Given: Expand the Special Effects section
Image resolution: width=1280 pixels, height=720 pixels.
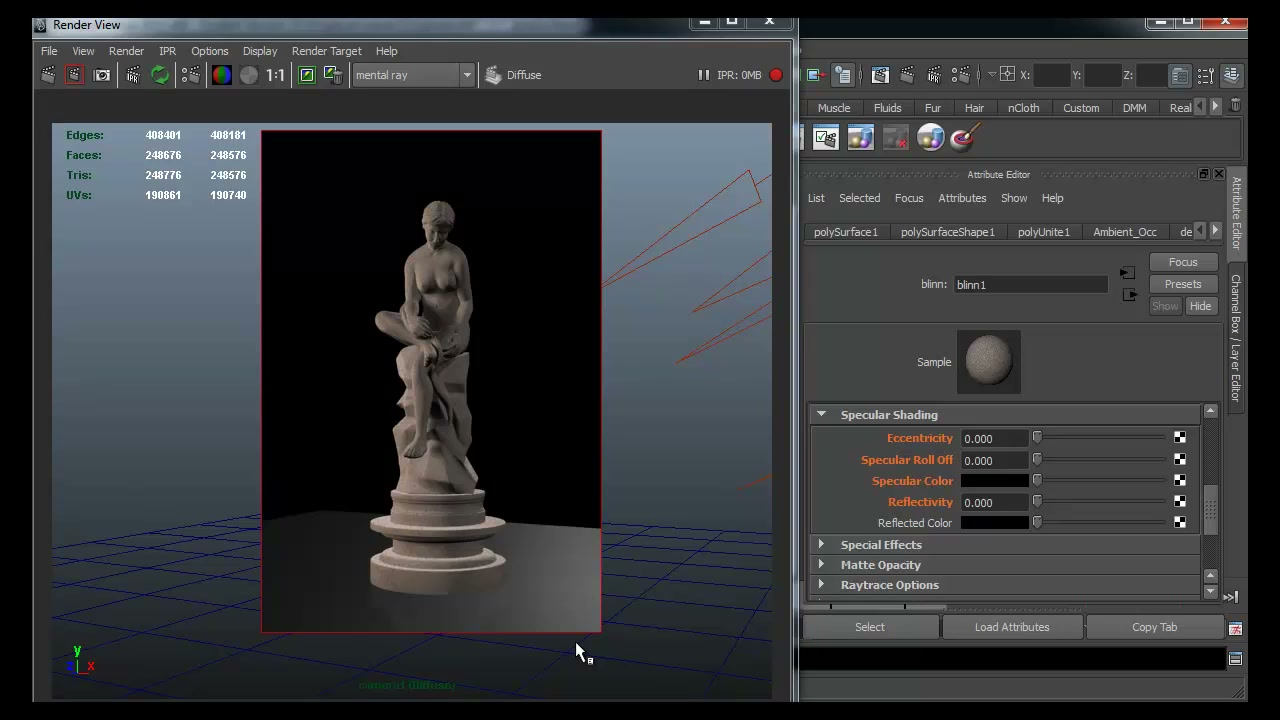Looking at the screenshot, I should point(821,545).
